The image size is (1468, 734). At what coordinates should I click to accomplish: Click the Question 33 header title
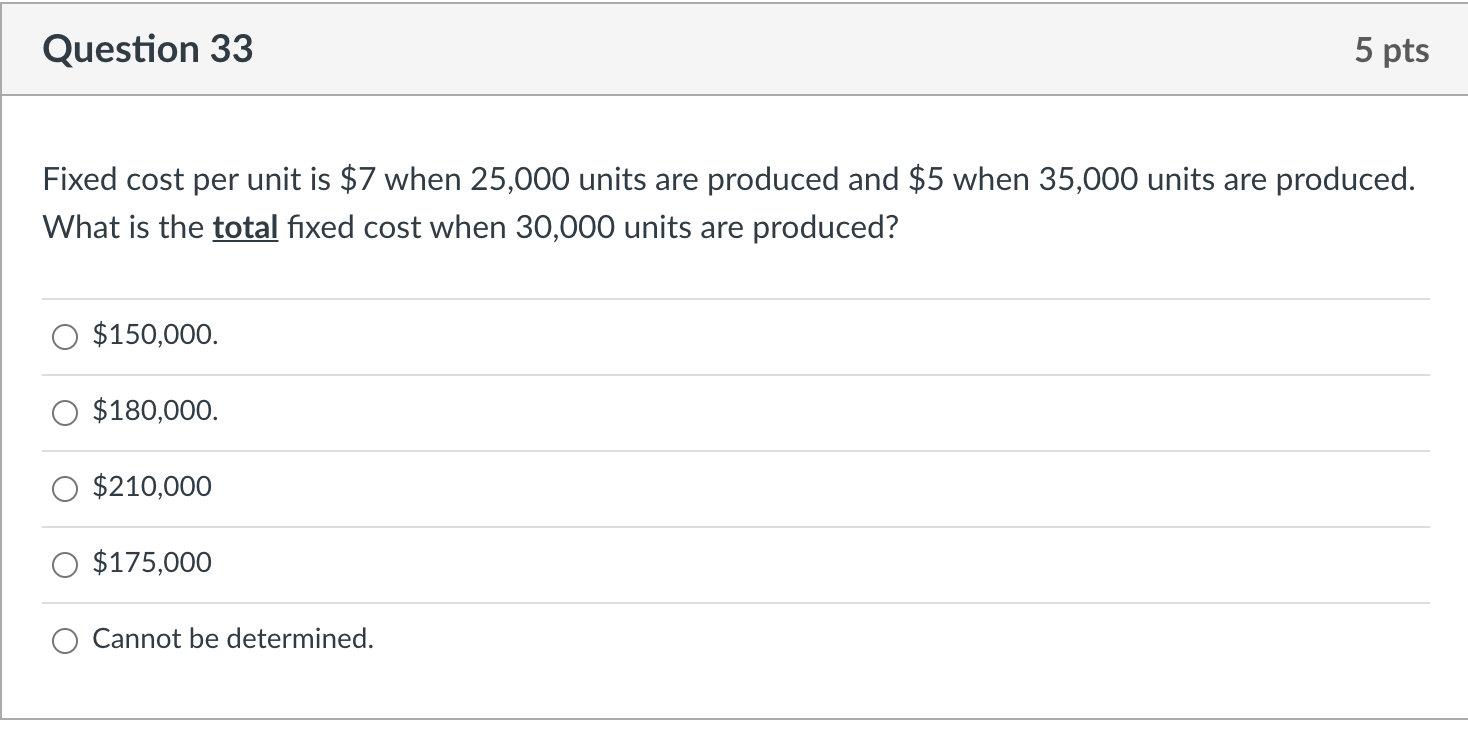tap(147, 48)
